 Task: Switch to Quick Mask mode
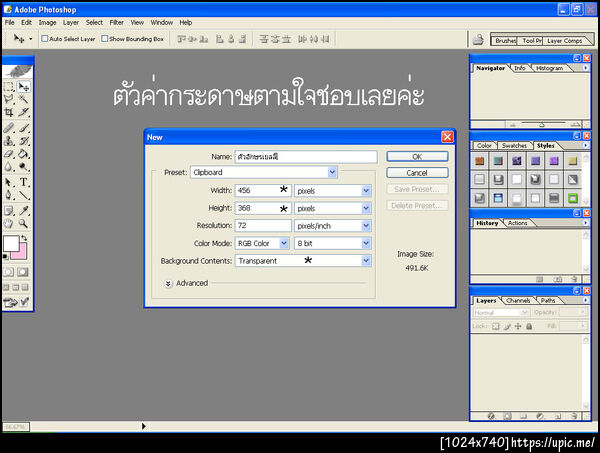point(23,272)
